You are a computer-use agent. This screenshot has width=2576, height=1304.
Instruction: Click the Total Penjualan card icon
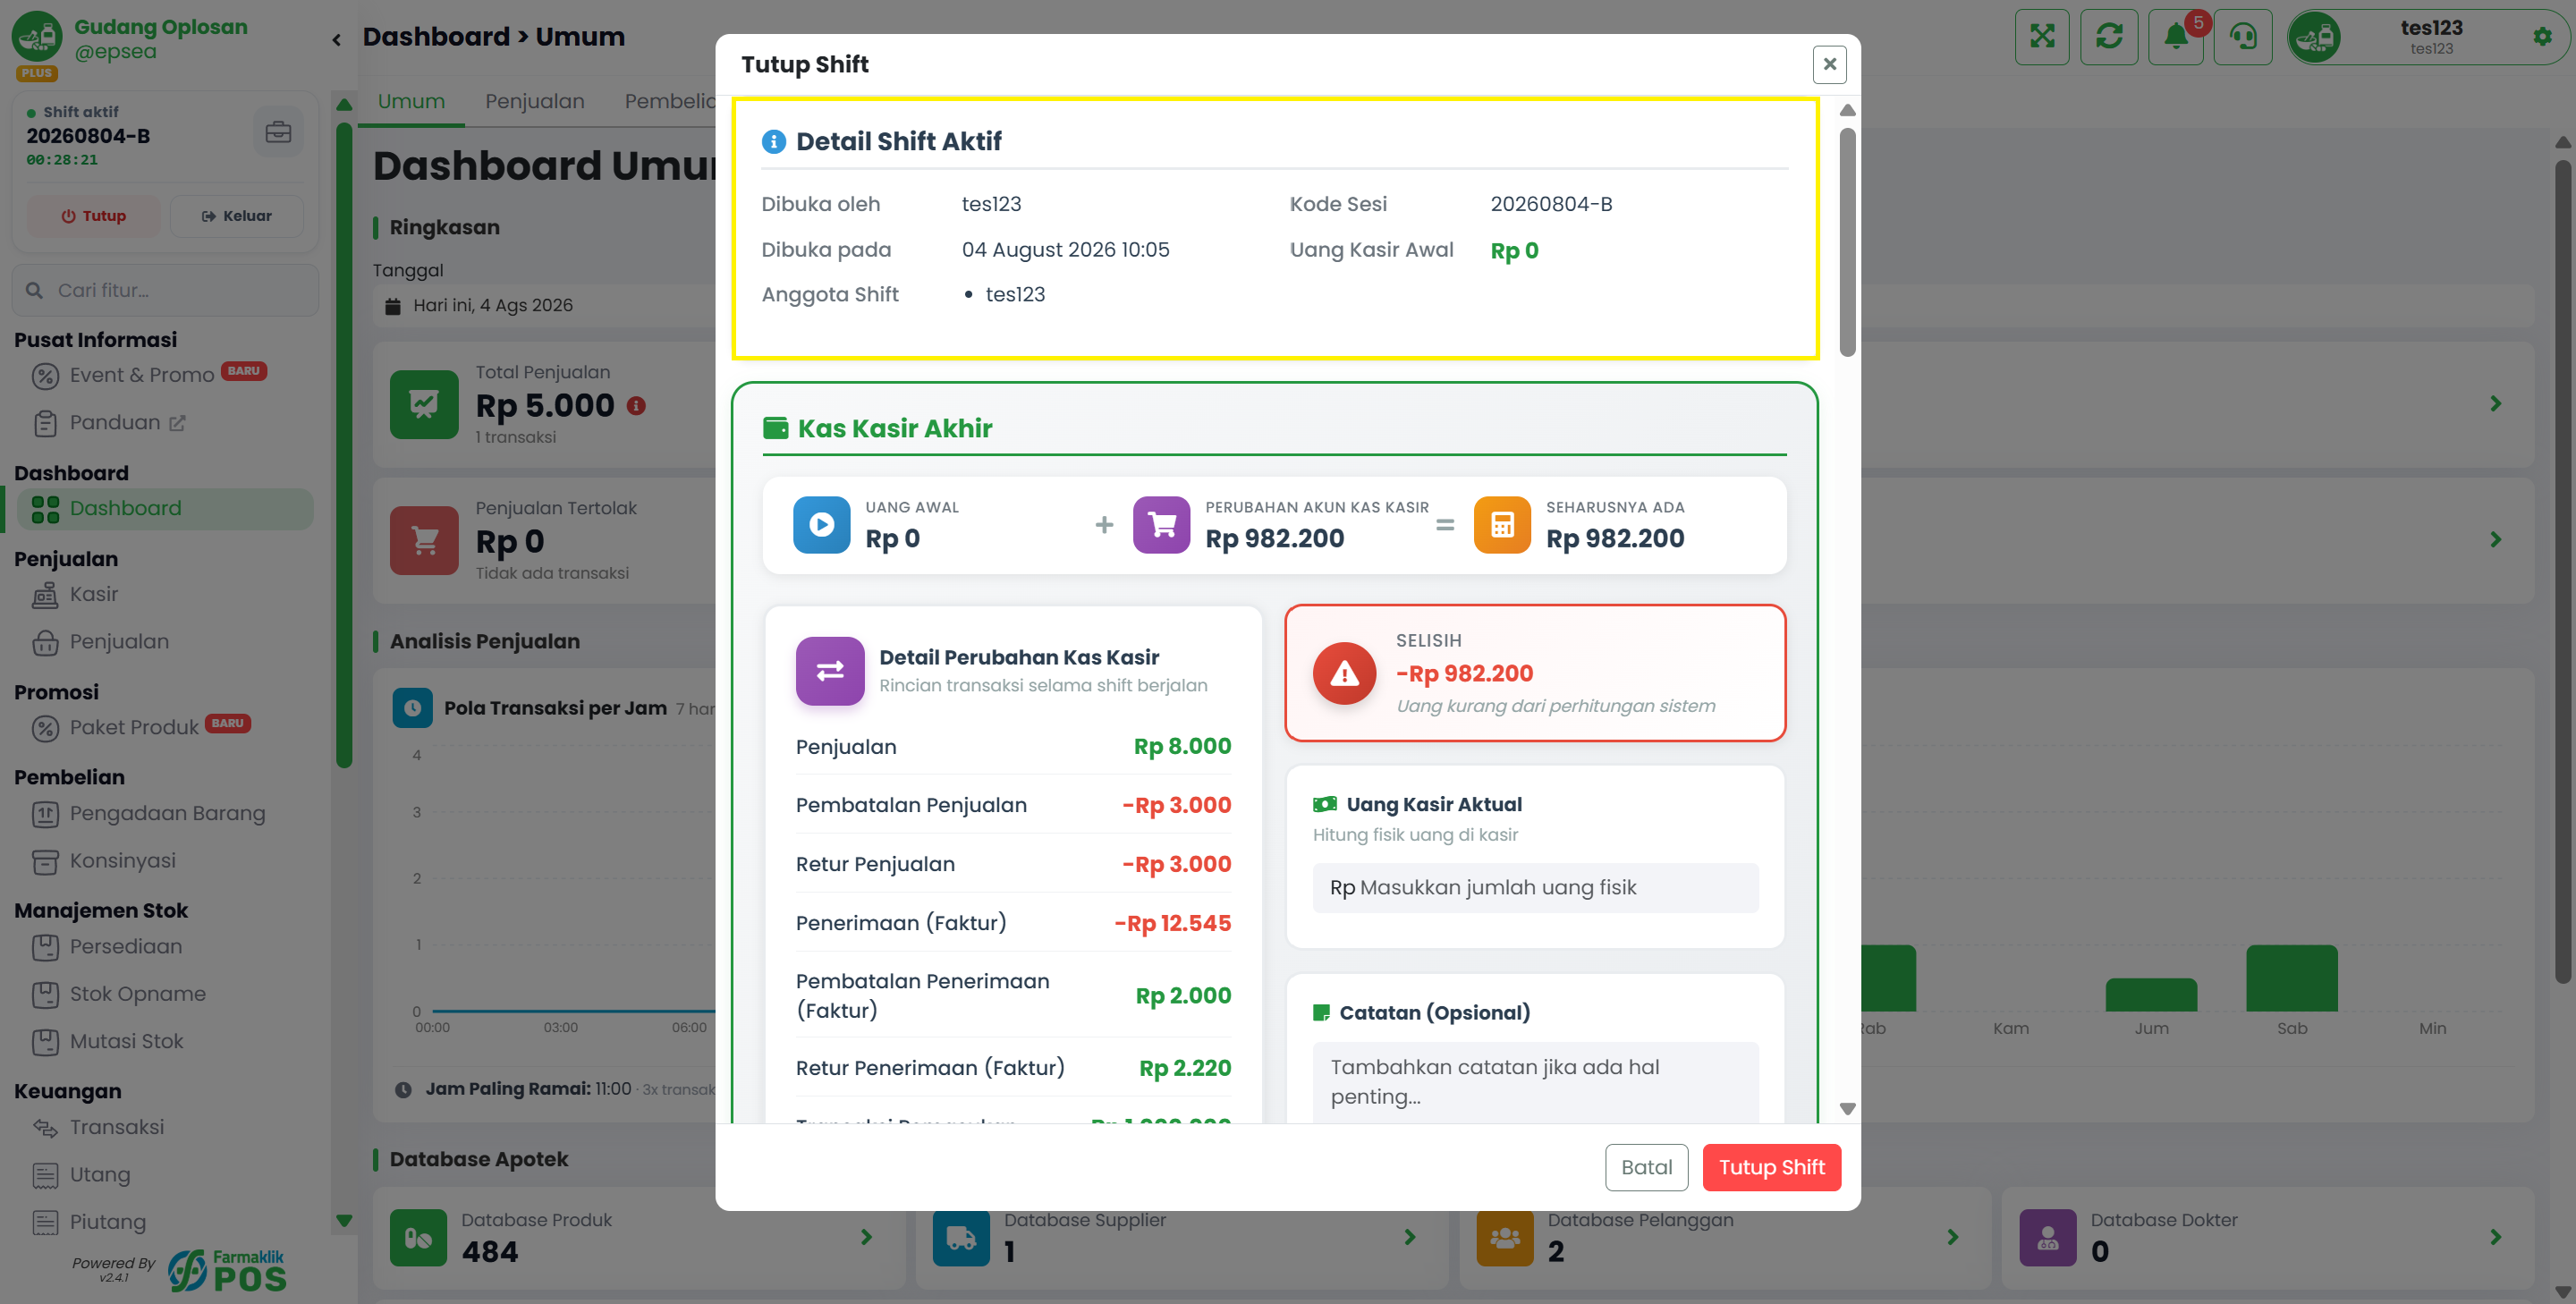pos(424,404)
